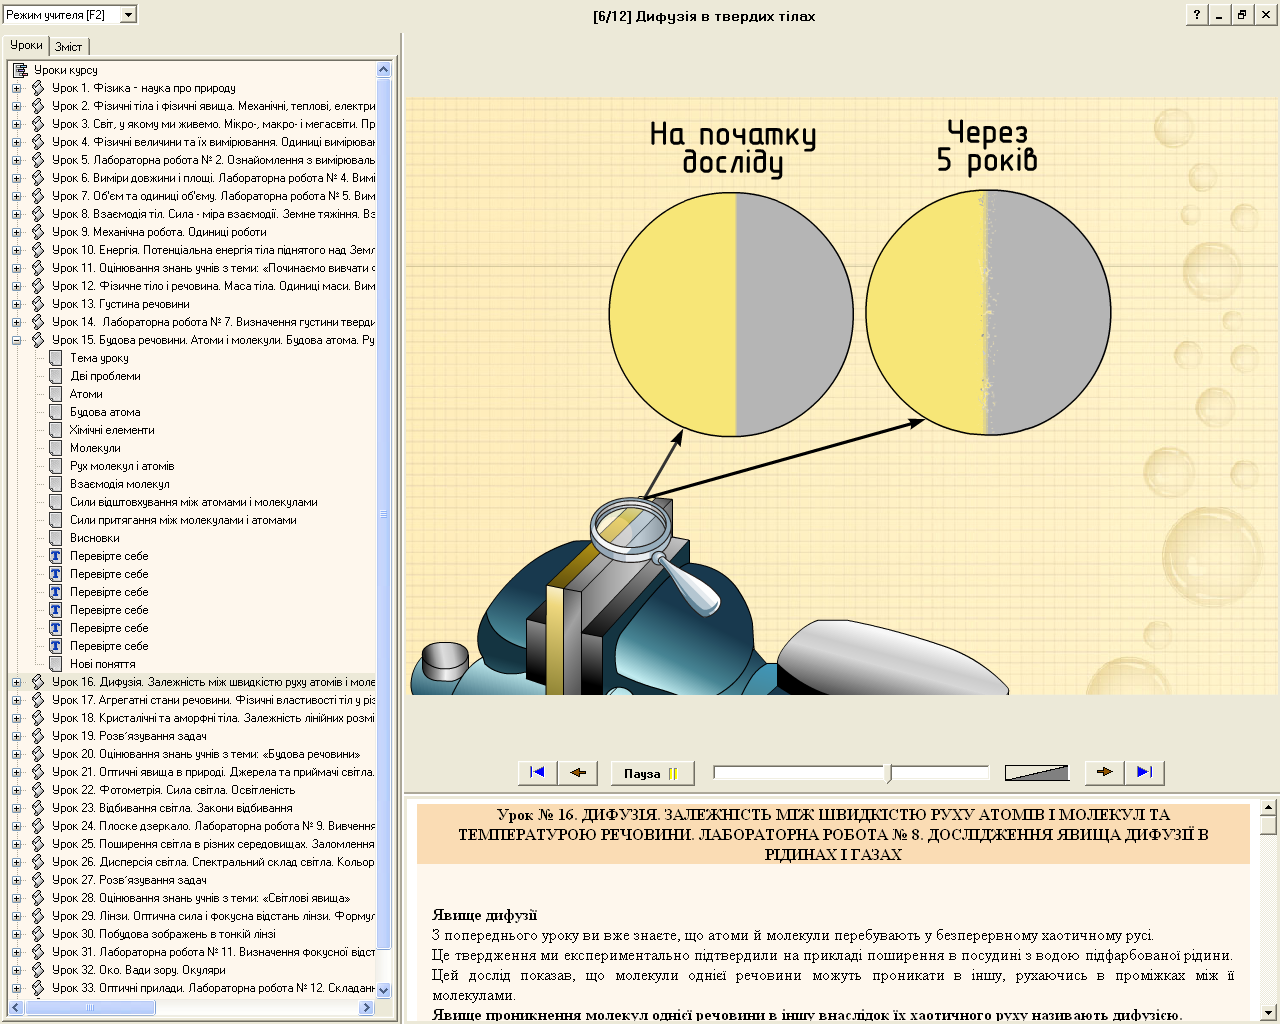The width and height of the screenshot is (1280, 1024).
Task: Switch to the Зміст tab
Action: point(69,46)
